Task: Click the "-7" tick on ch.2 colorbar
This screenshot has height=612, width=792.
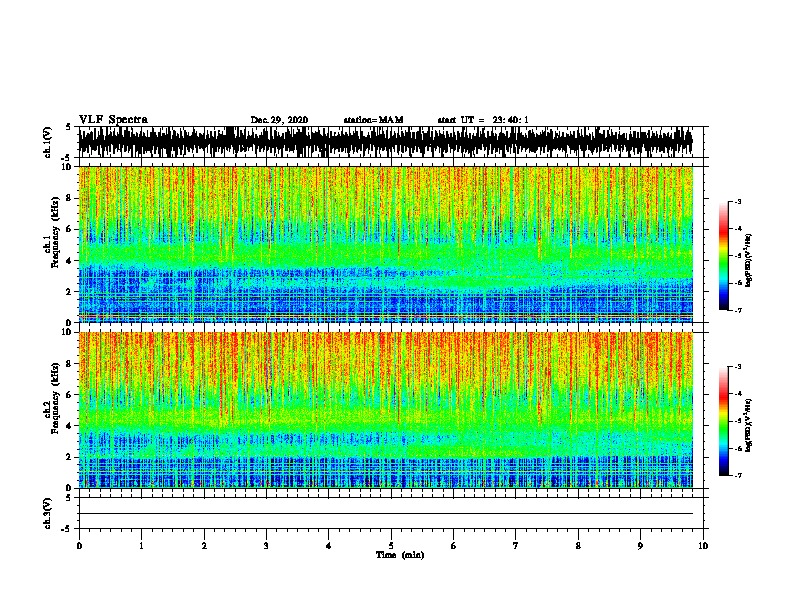Action: (x=738, y=475)
